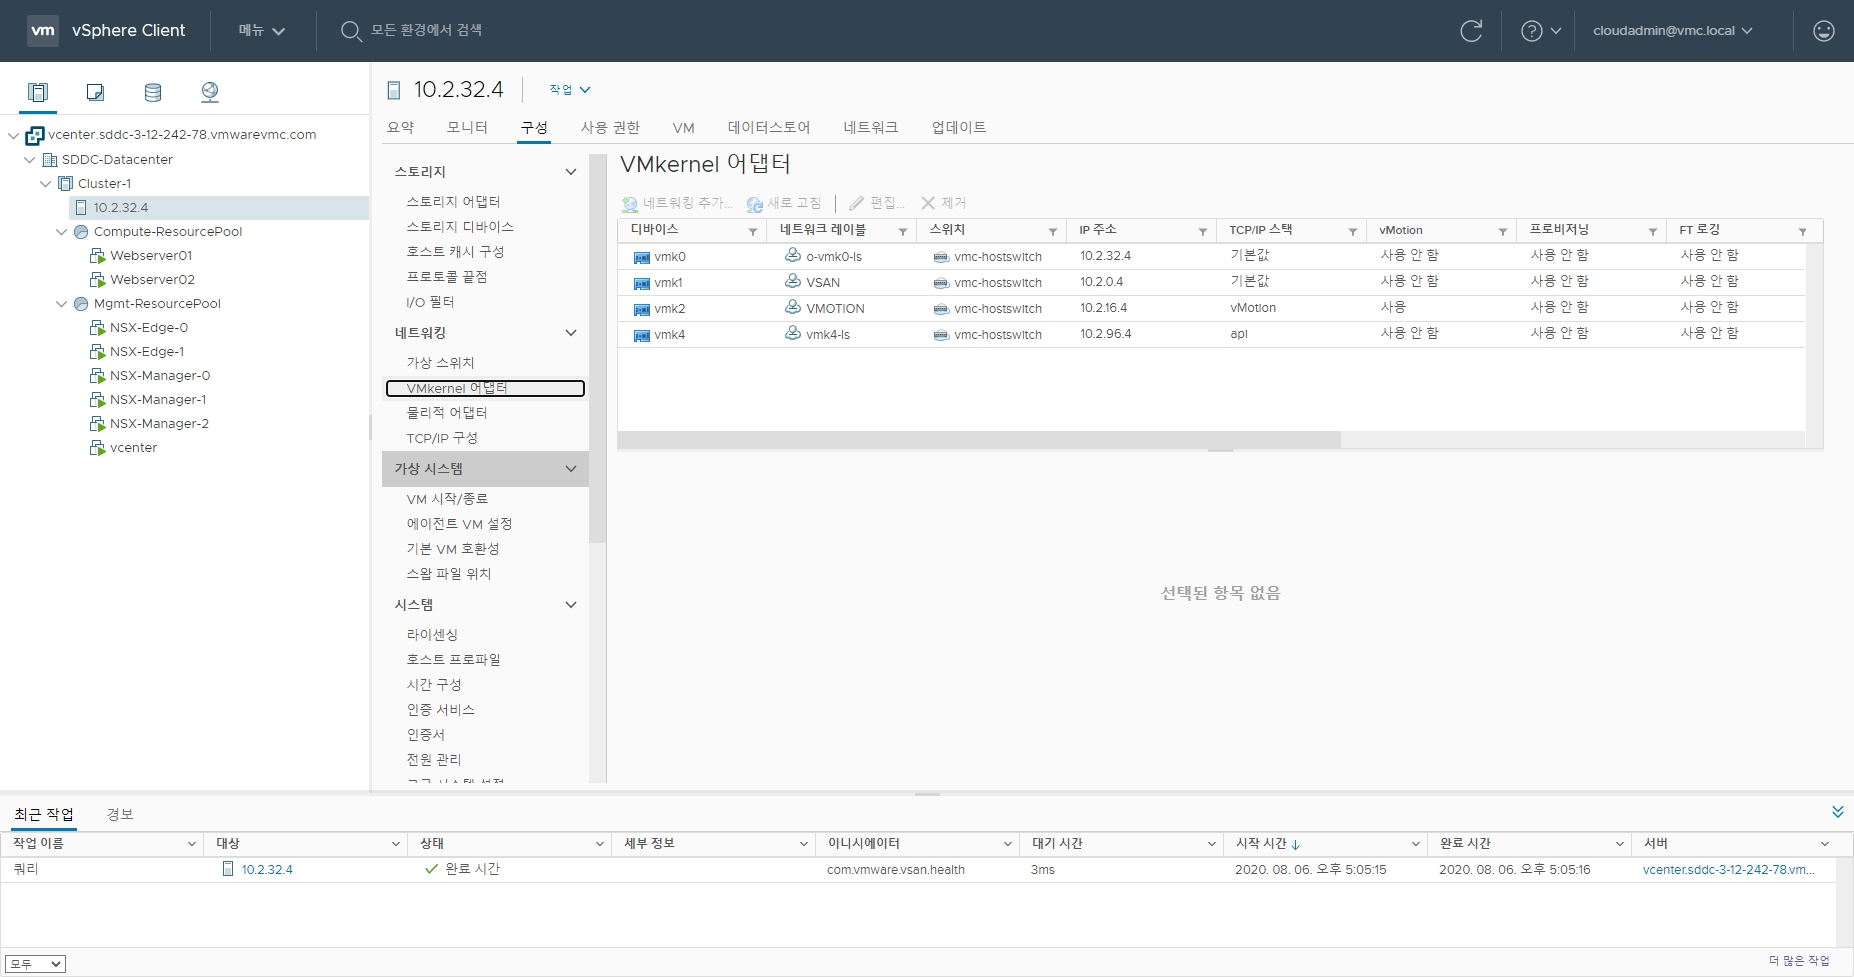Click the global refresh icon in header

pyautogui.click(x=1471, y=31)
